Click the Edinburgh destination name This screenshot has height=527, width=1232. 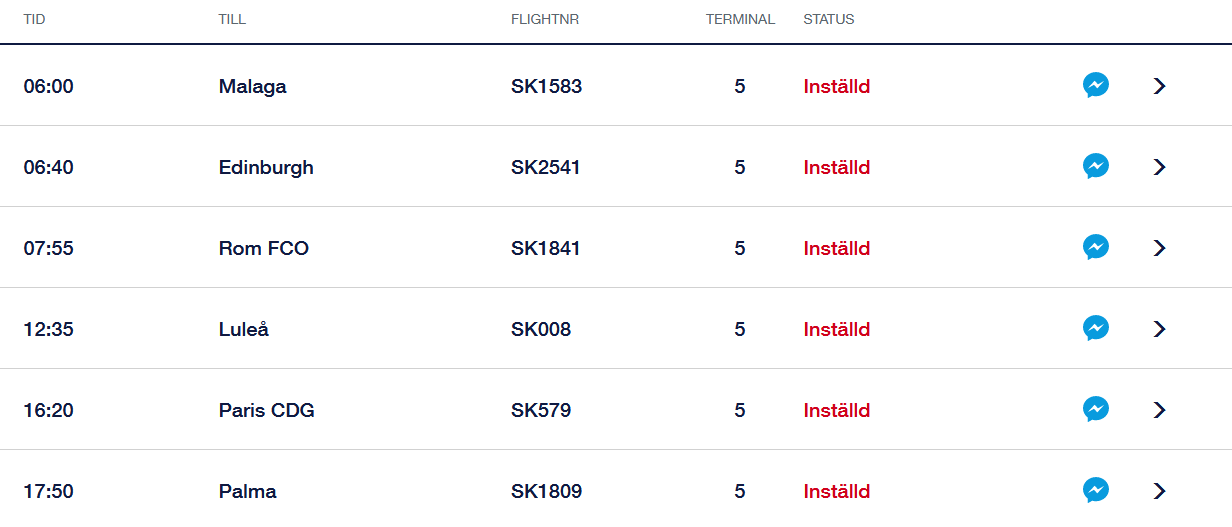click(266, 167)
